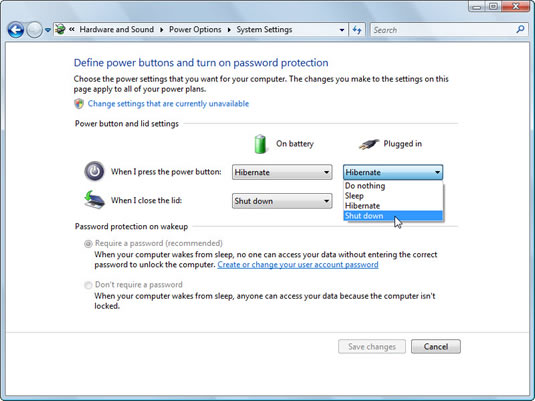
Task: Choose Sleep from the dropdown list
Action: click(x=393, y=196)
